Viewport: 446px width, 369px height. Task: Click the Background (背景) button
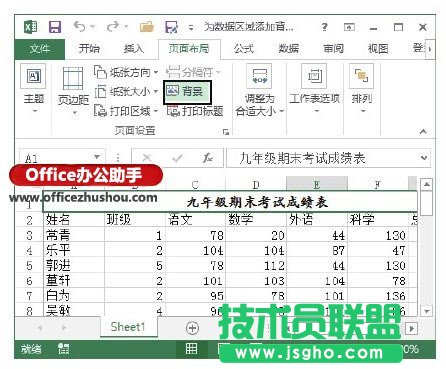click(187, 91)
